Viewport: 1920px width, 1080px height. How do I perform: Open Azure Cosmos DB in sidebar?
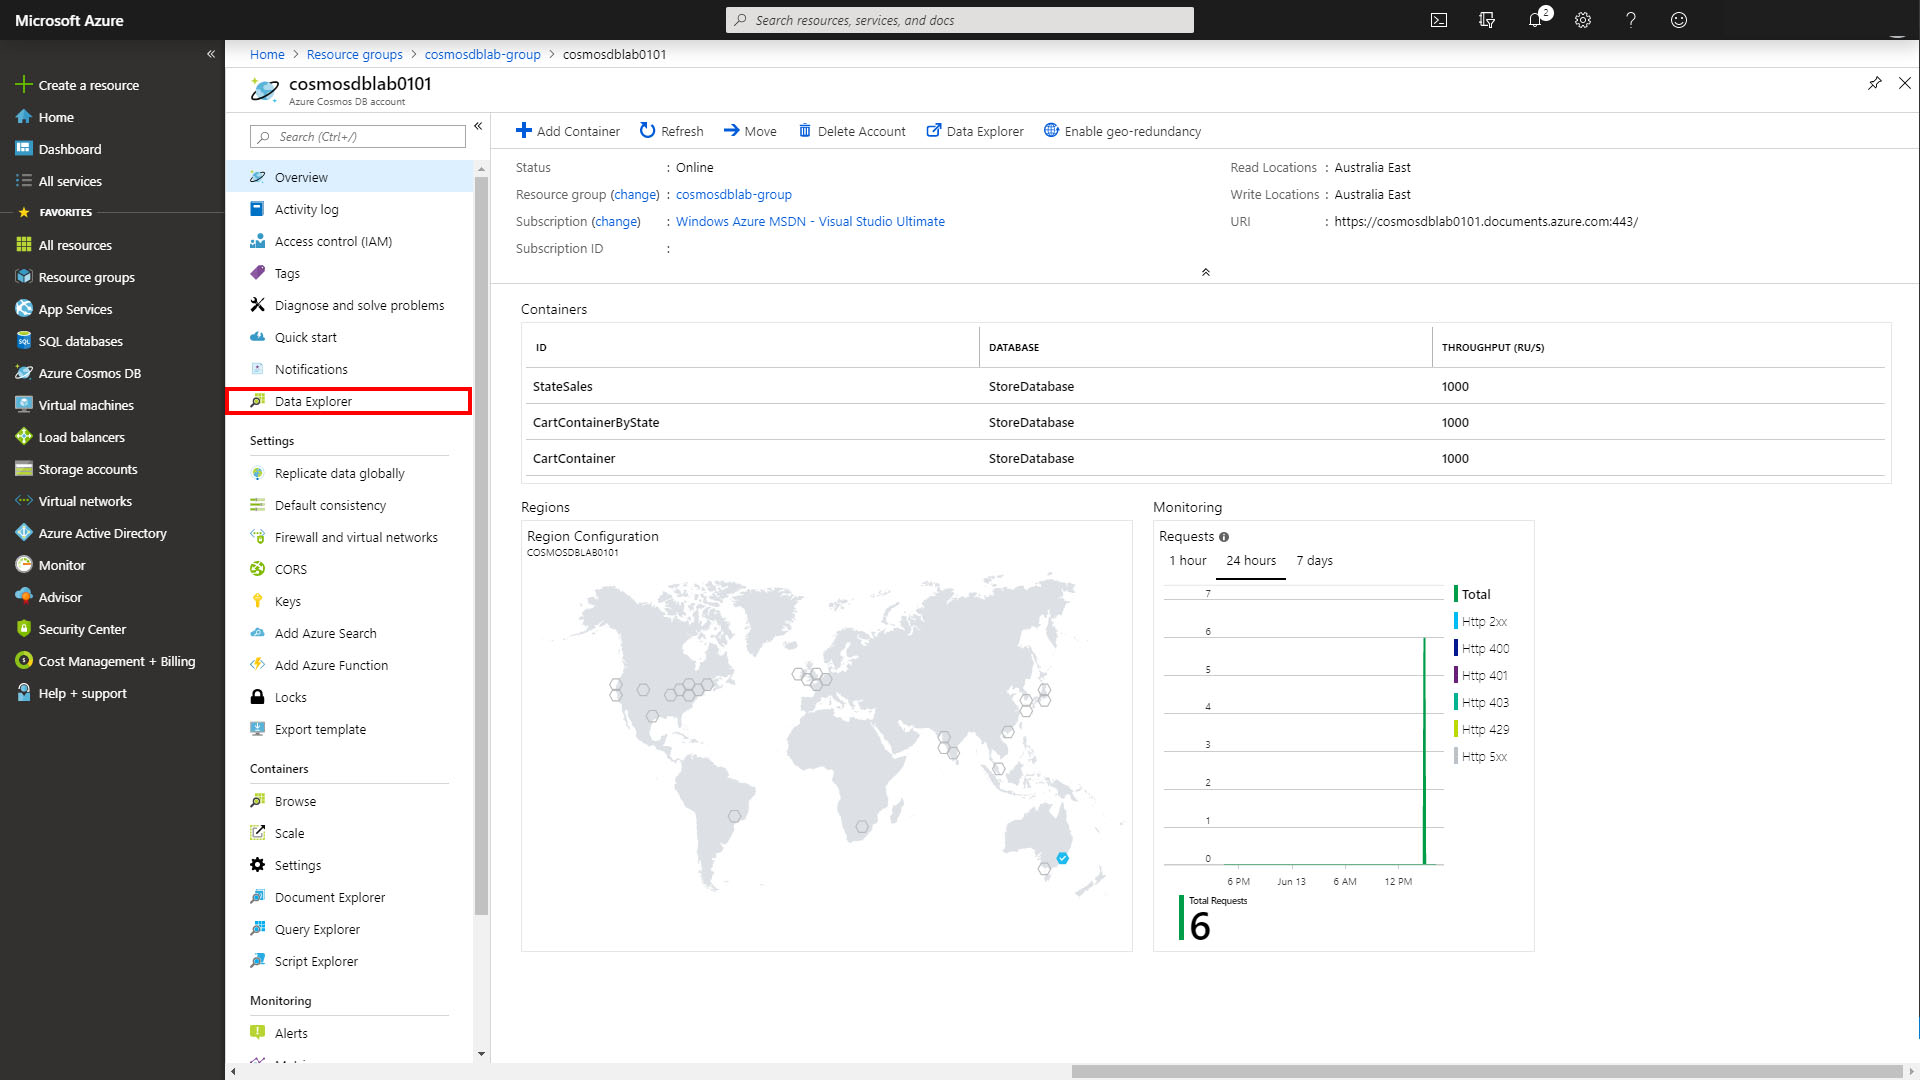(78, 373)
